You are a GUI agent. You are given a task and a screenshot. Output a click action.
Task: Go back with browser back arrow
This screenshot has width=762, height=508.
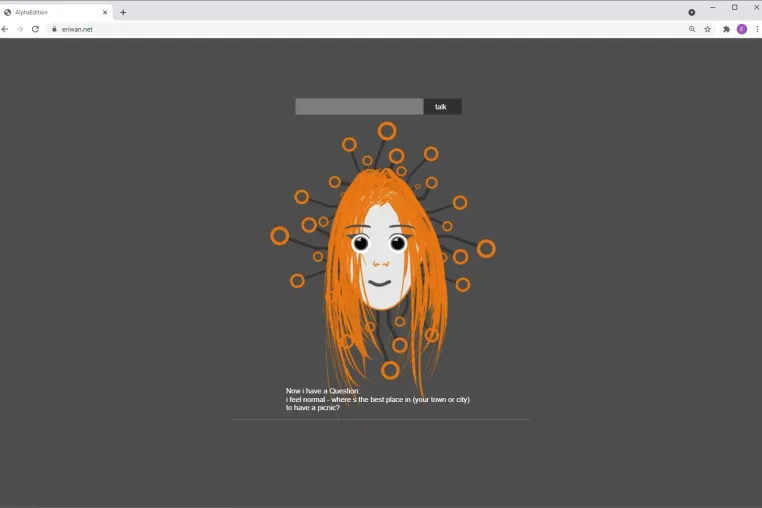(x=5, y=29)
